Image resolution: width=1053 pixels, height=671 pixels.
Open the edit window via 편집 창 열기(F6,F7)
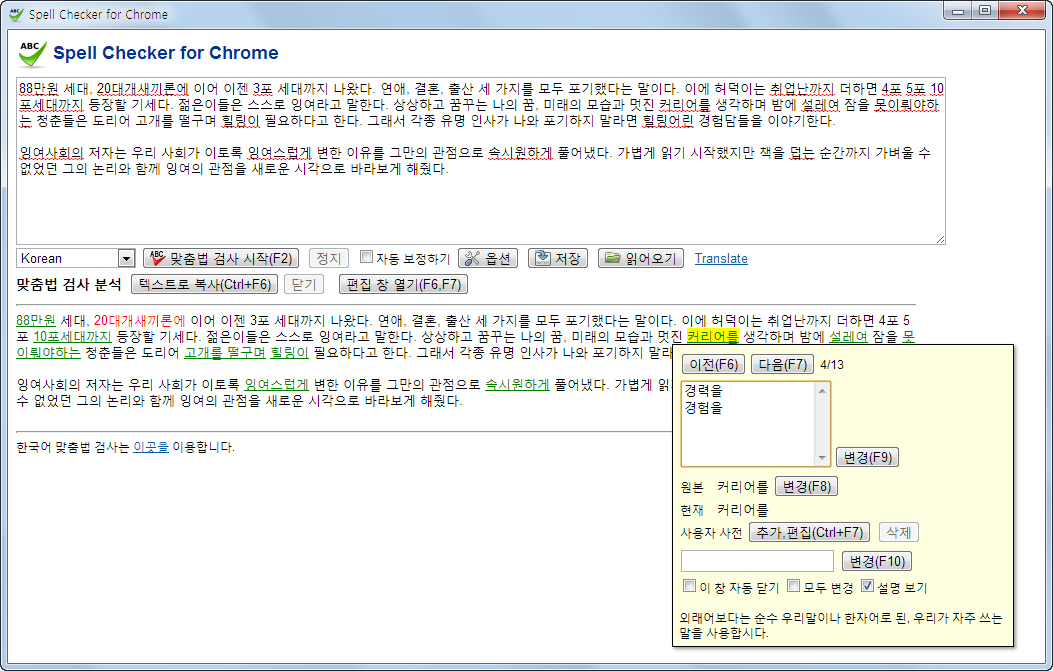coord(403,285)
